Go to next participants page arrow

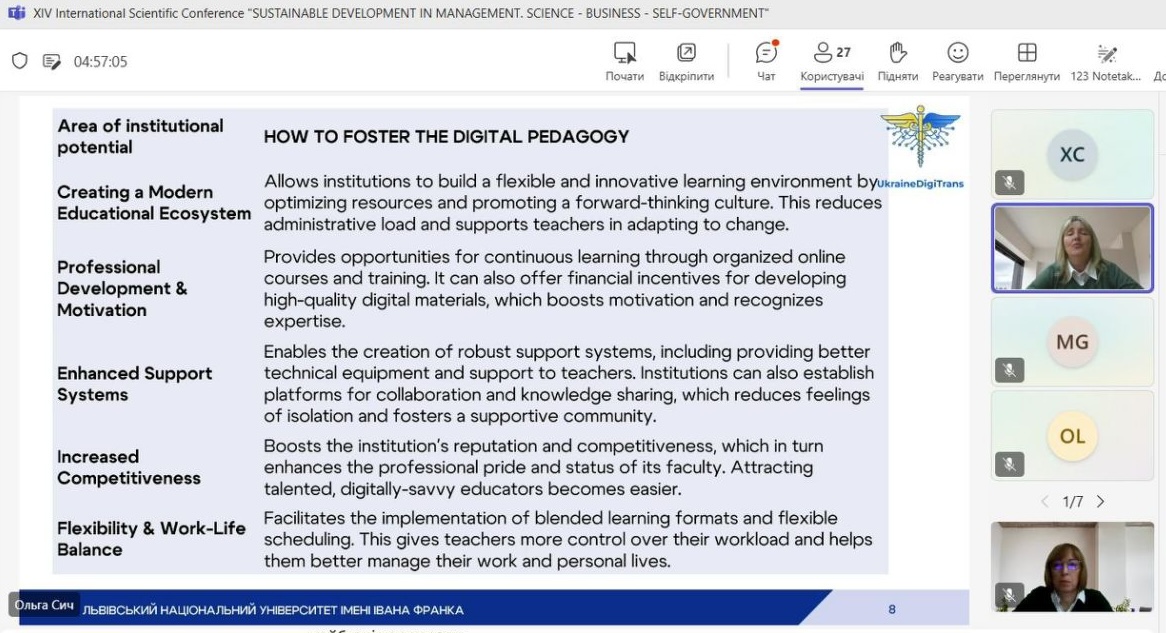click(1100, 501)
